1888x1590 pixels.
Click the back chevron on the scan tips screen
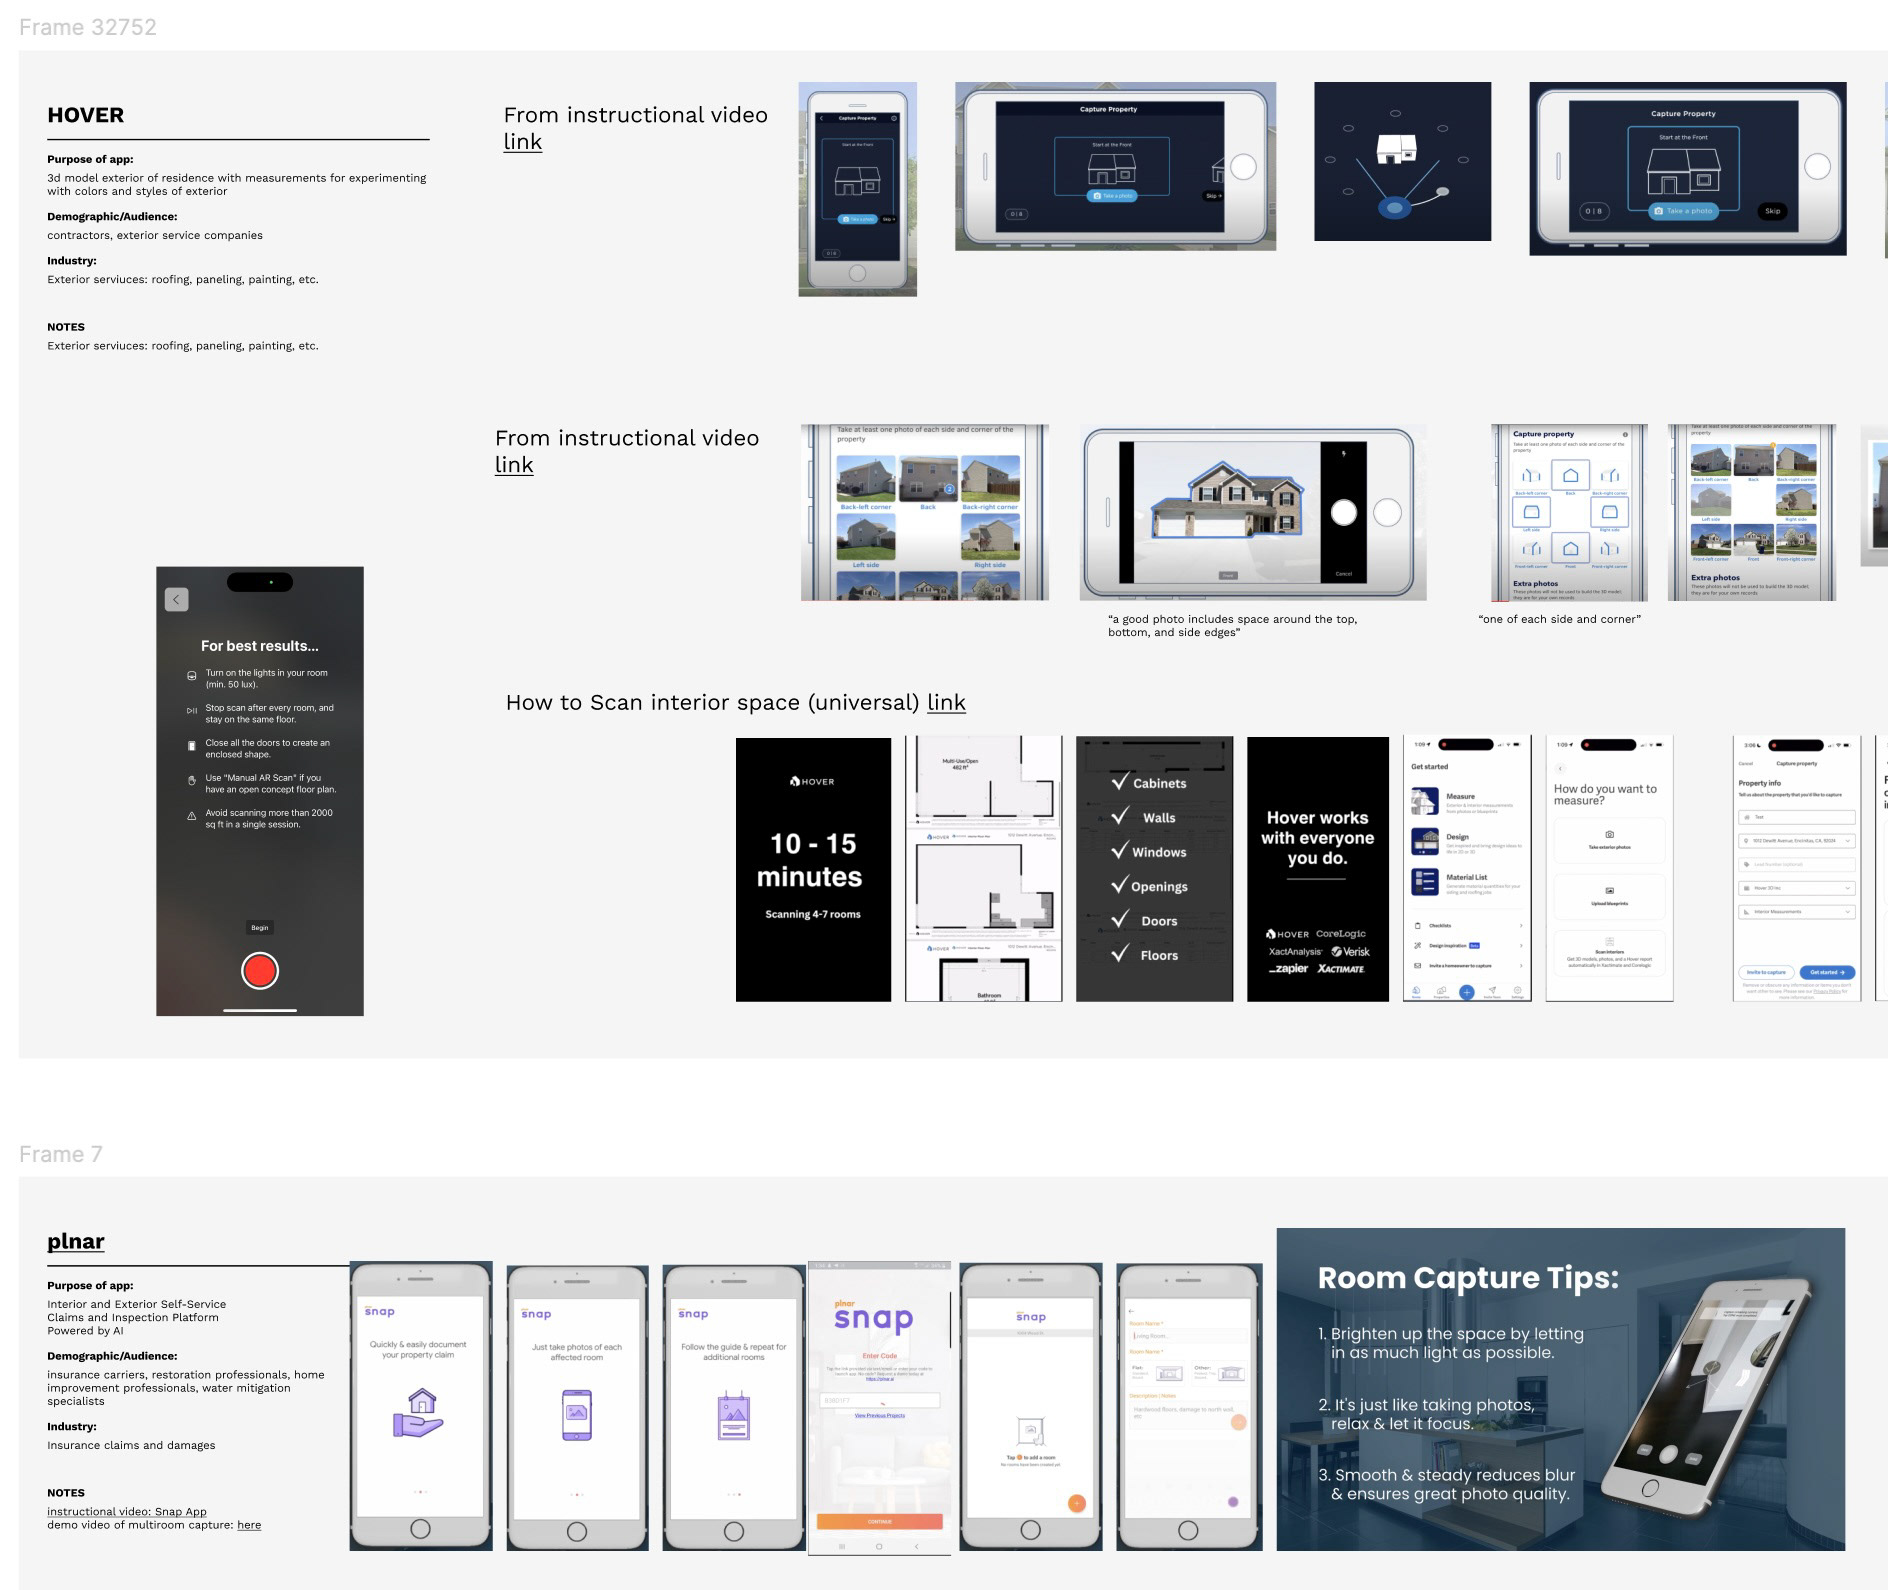tap(176, 599)
